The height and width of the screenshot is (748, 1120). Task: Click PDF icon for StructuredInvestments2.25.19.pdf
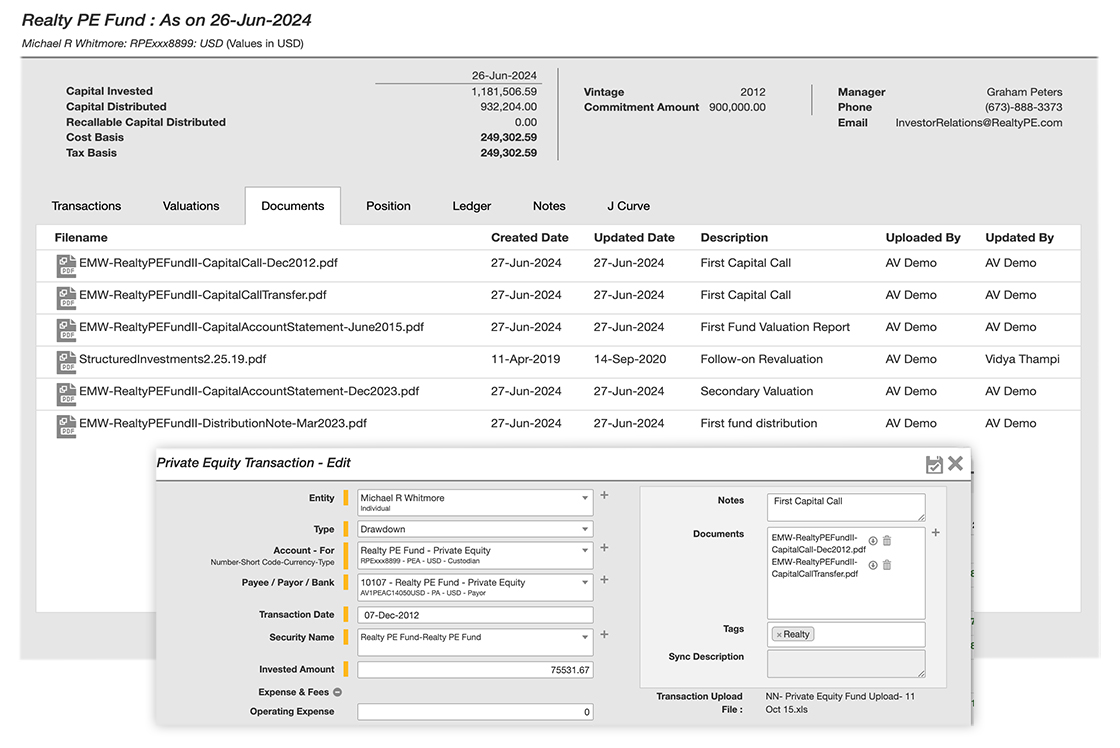(x=66, y=360)
